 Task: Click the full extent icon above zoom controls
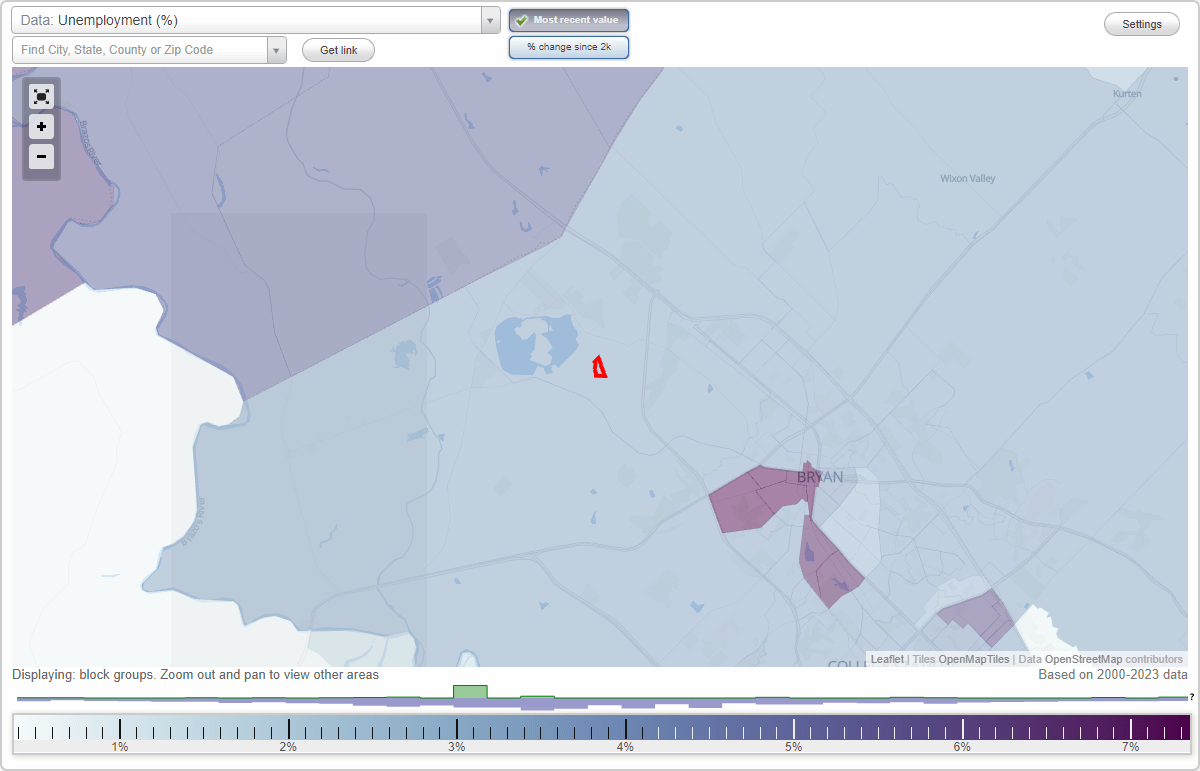41,96
